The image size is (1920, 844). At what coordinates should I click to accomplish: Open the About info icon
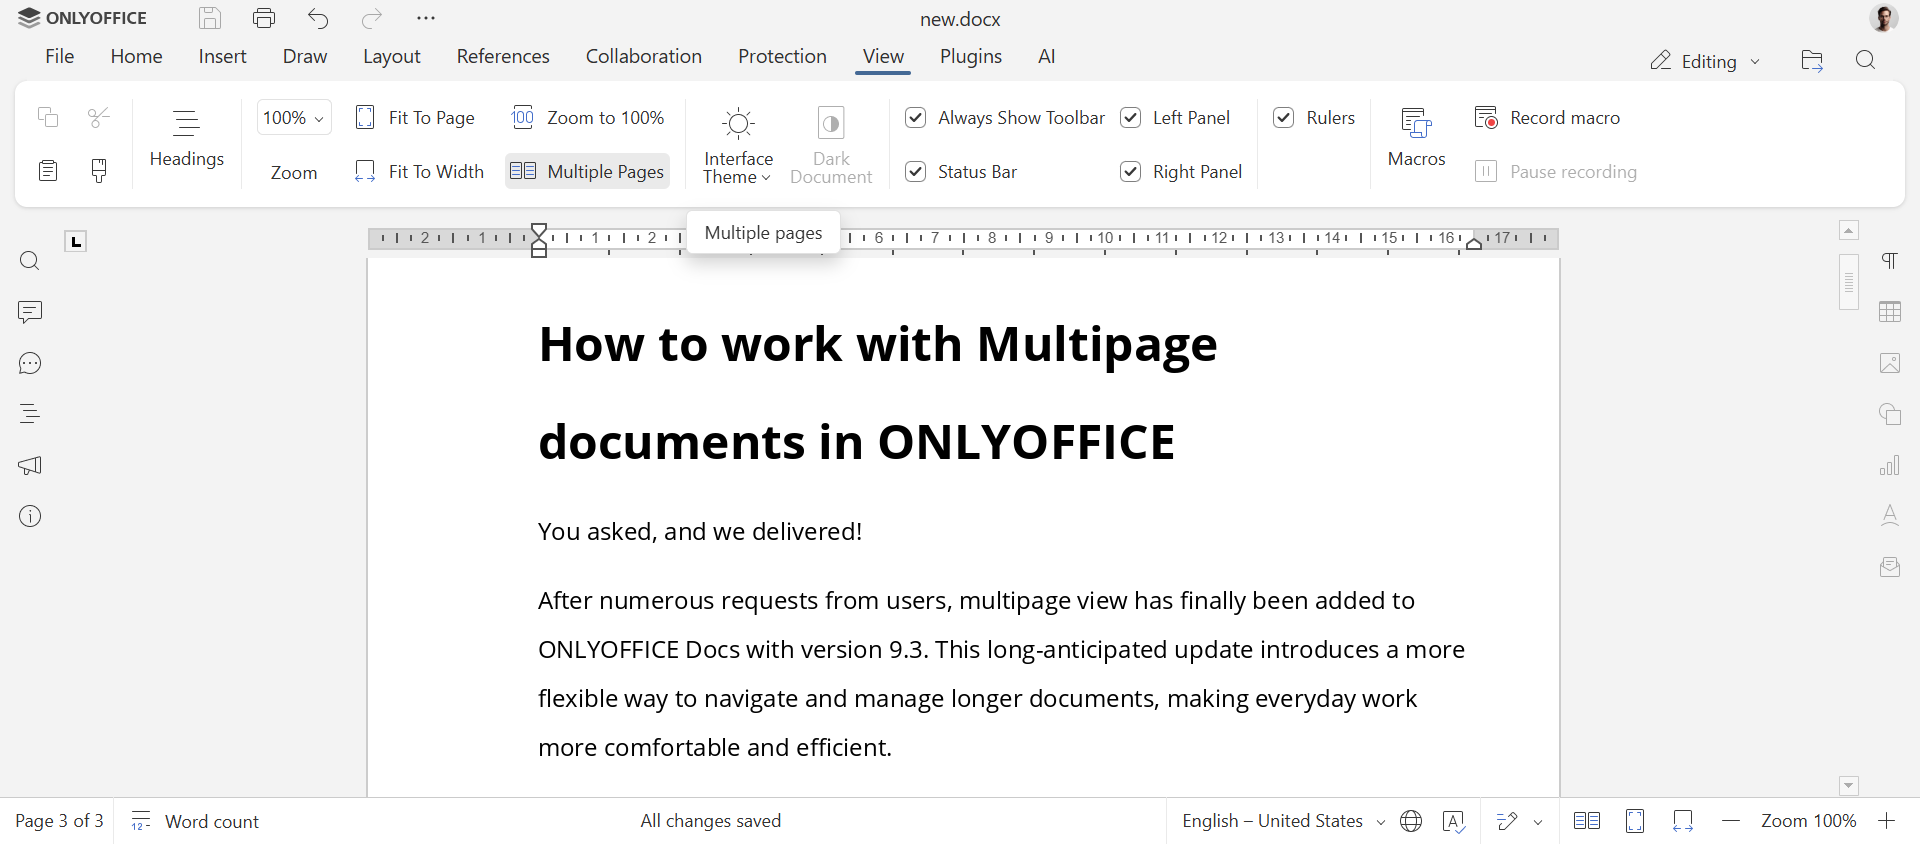click(x=30, y=516)
